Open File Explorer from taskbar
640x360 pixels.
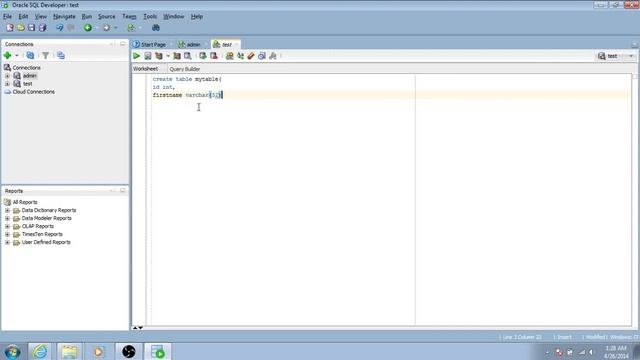click(x=69, y=351)
